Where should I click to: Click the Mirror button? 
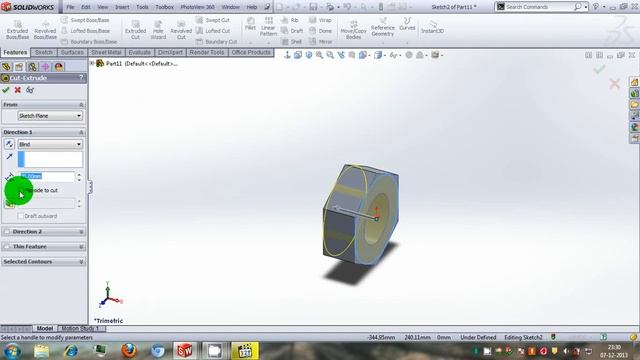tap(320, 42)
